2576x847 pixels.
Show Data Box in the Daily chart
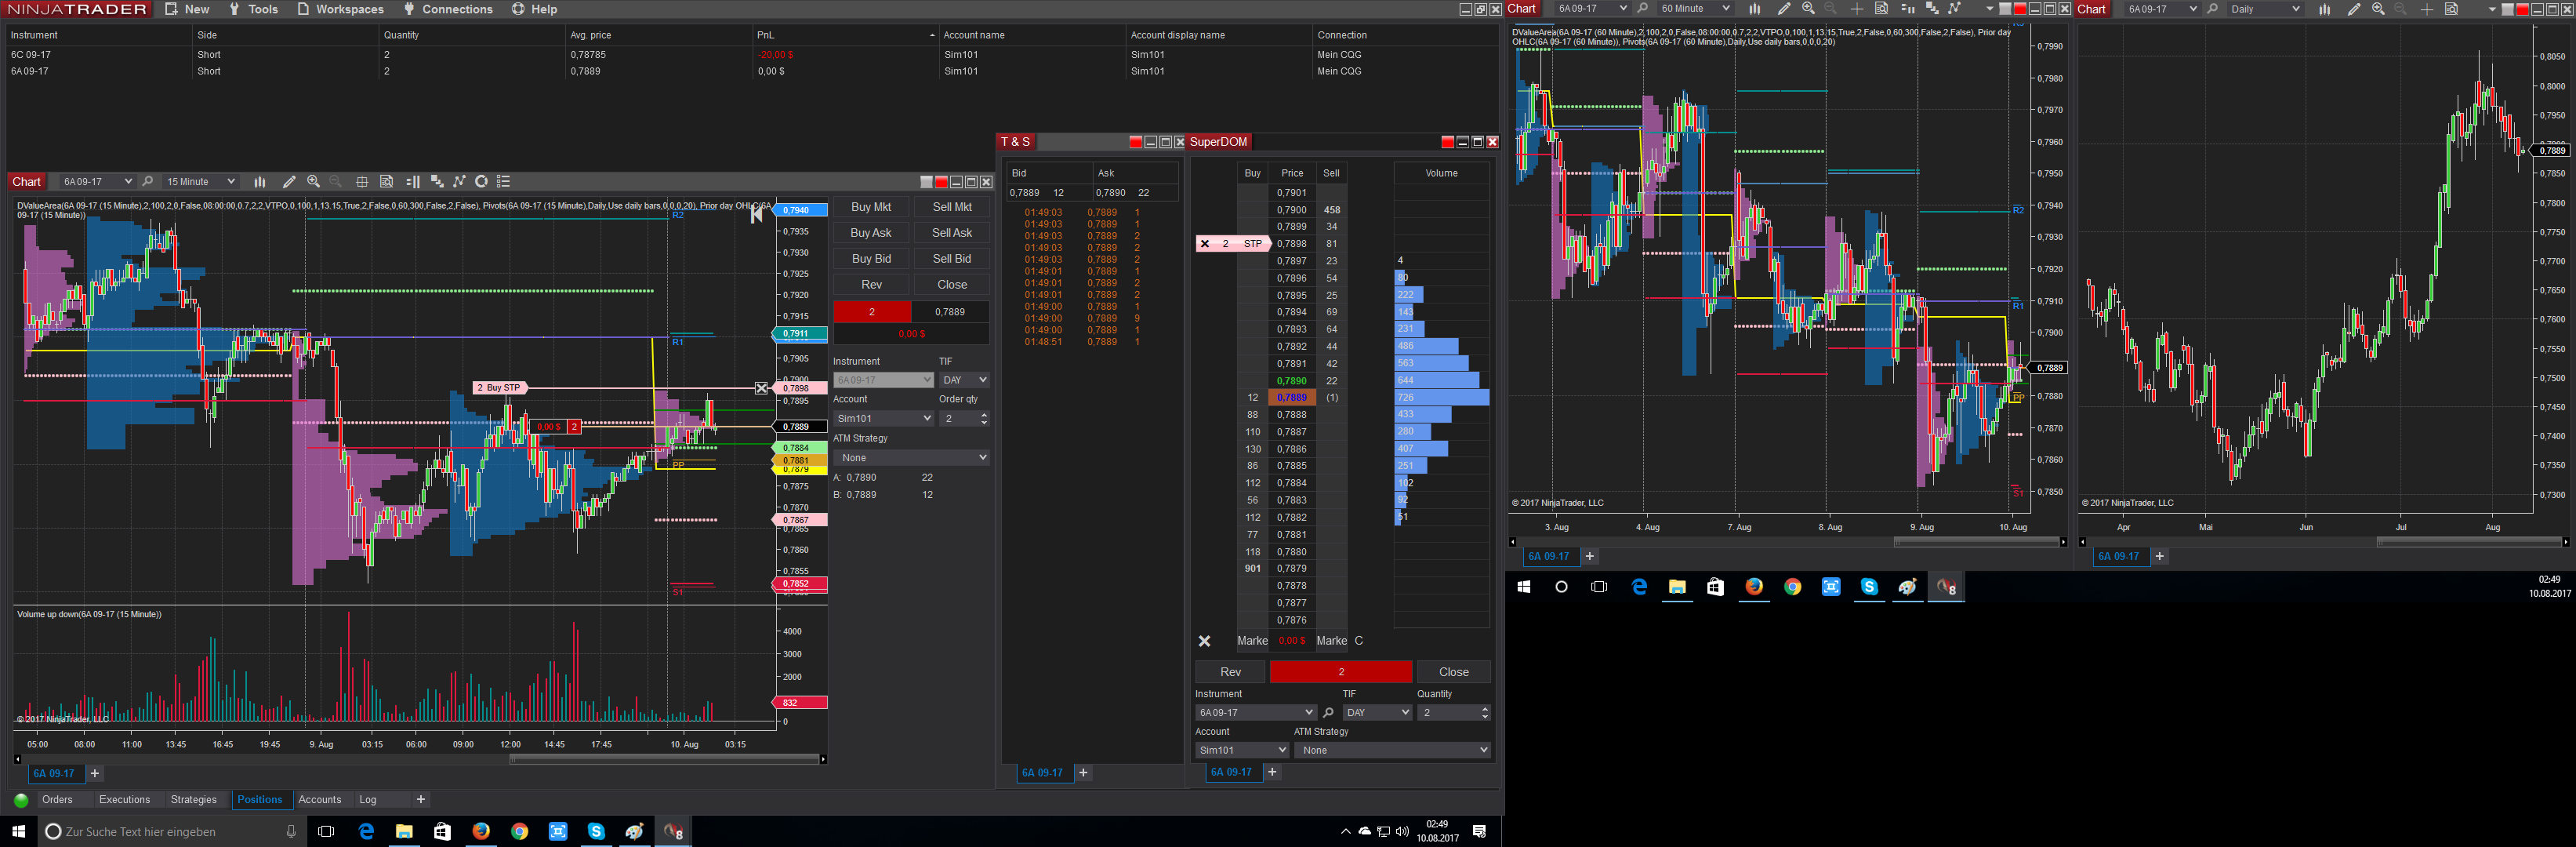2451,9
